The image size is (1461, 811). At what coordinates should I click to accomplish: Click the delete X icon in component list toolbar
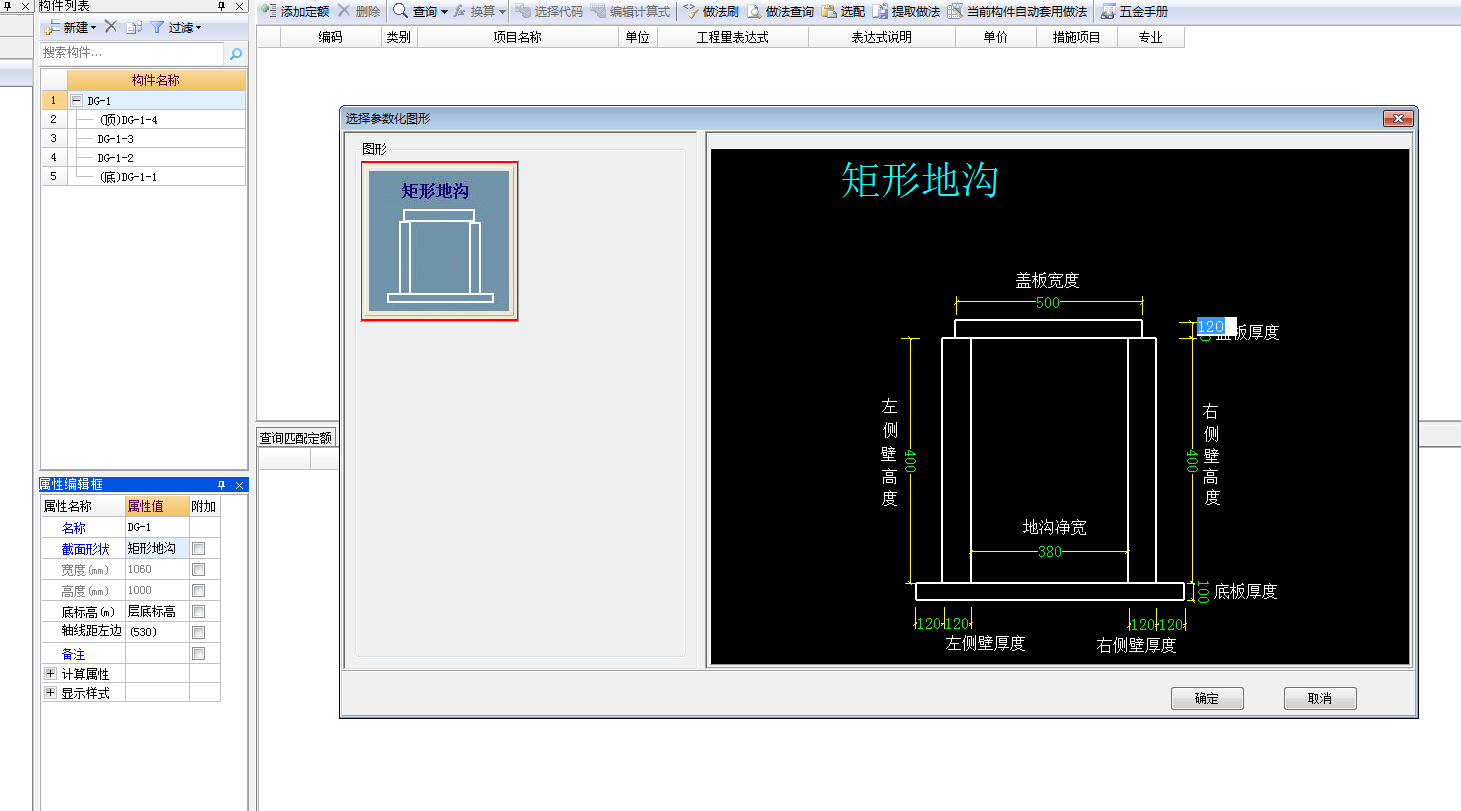110,27
